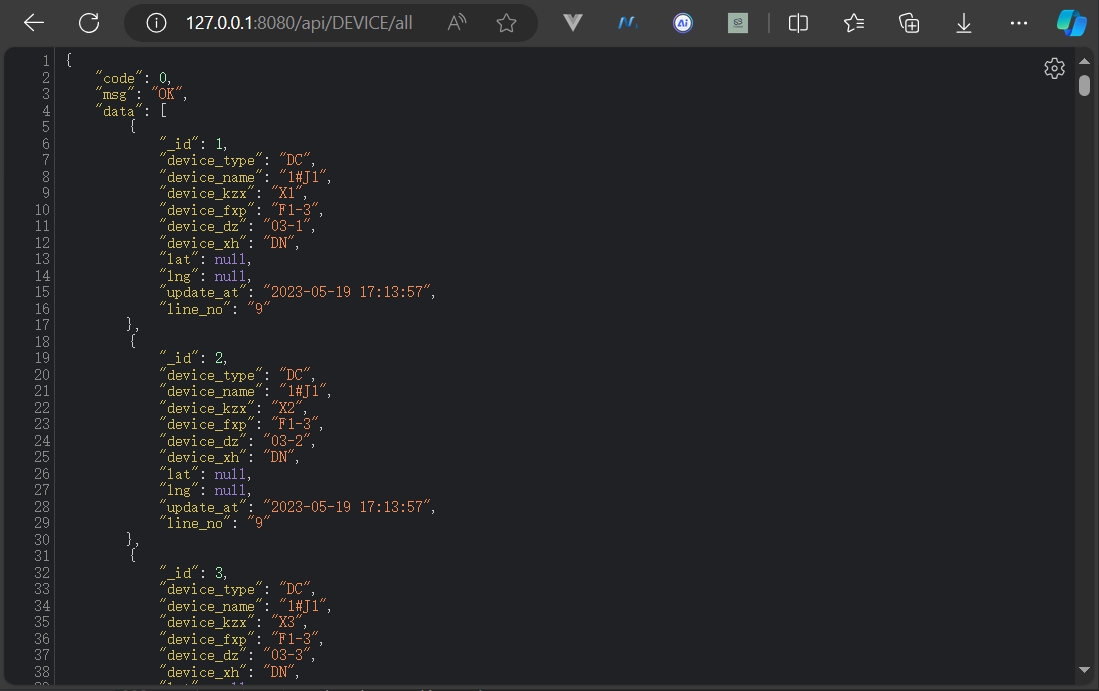Open the Downloads panel
Viewport: 1099px width, 691px height.
tap(964, 23)
